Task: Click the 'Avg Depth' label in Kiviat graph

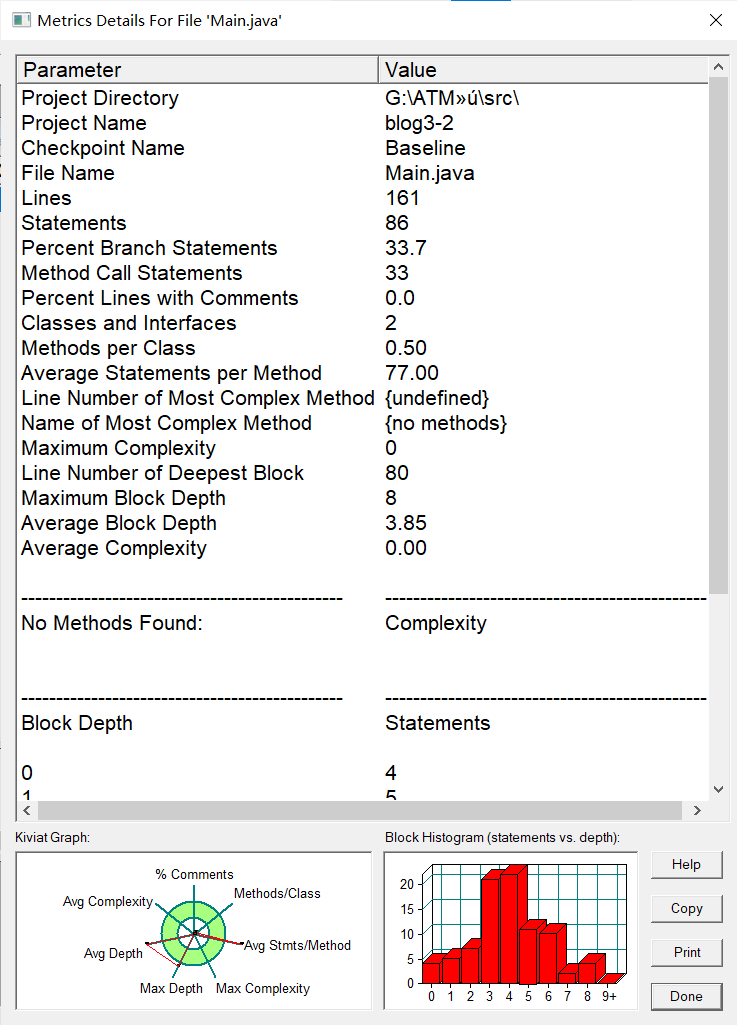Action: click(x=113, y=953)
